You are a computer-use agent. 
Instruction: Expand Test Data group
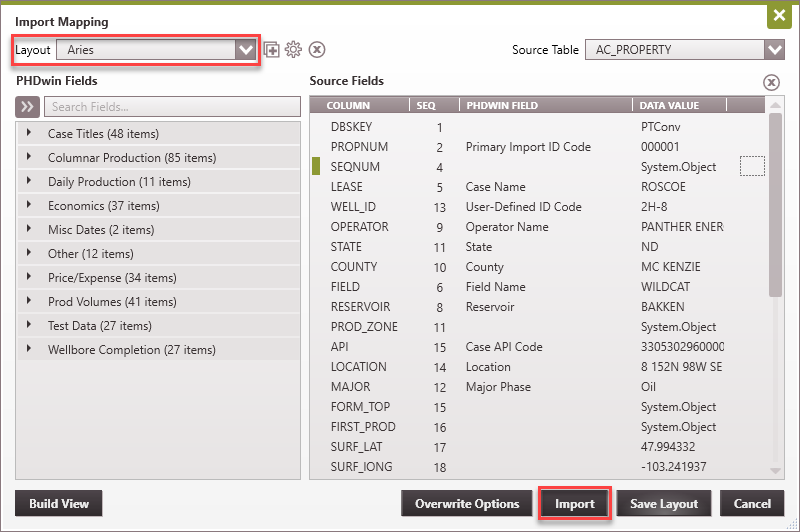(29, 325)
